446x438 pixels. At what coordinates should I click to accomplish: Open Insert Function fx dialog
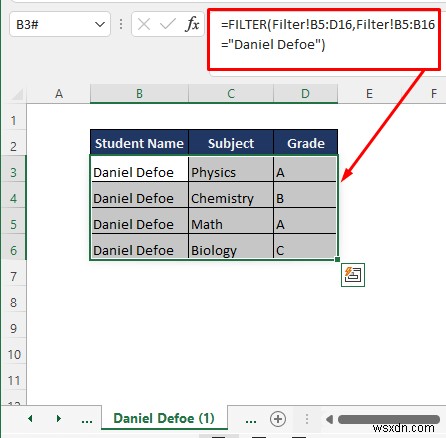point(192,24)
